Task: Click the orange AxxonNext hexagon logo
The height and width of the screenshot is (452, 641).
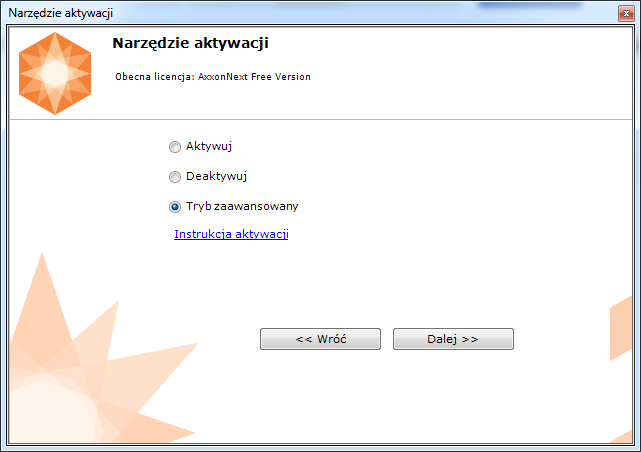Action: (55, 74)
